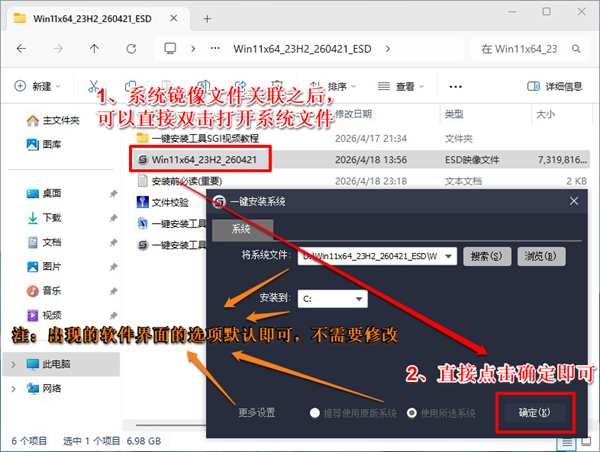This screenshot has height=452, width=600.
Task: Expand the Network tree node
Action: tap(13, 389)
